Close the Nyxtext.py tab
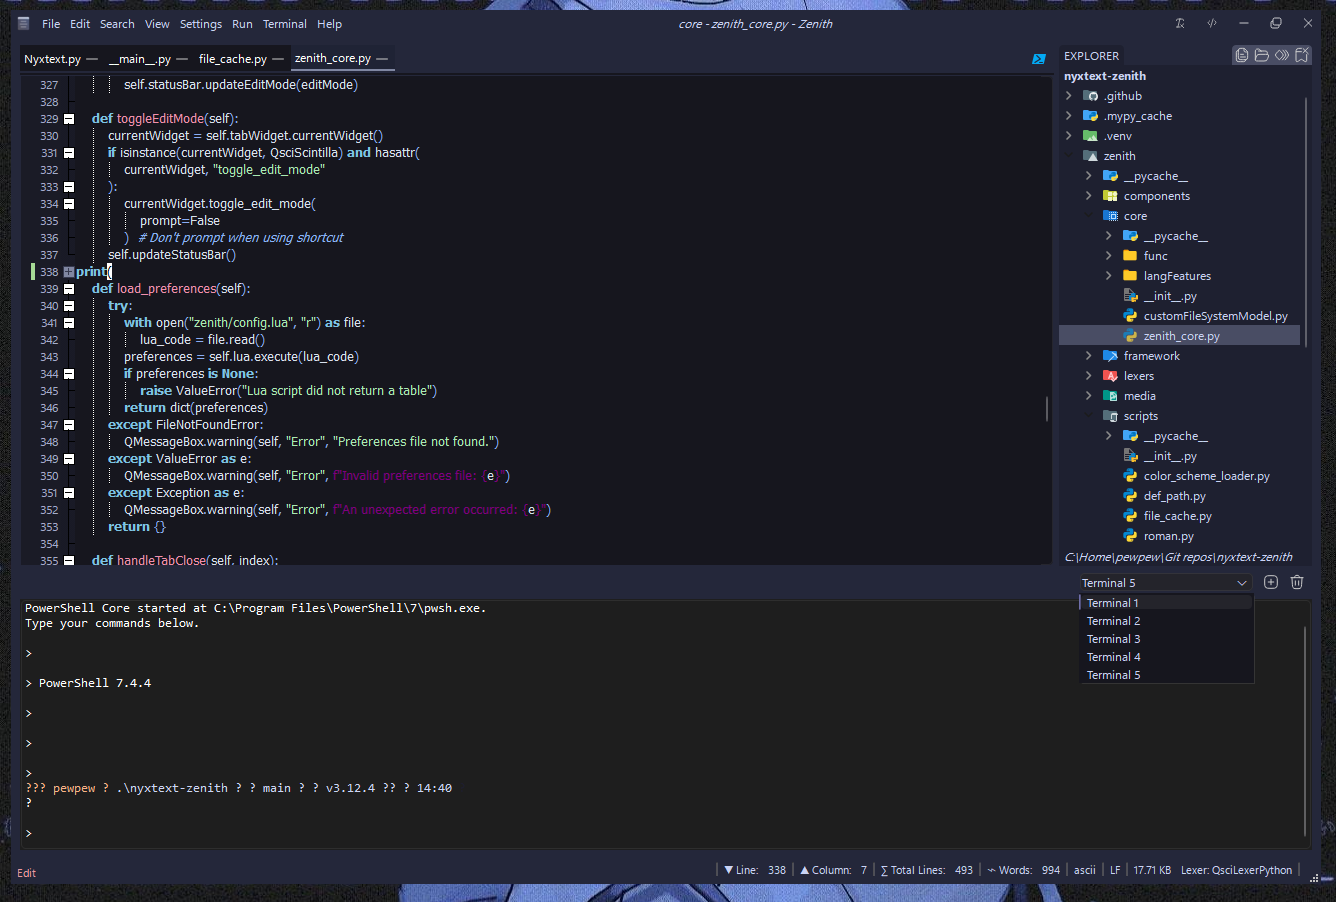The image size is (1336, 902). point(92,59)
